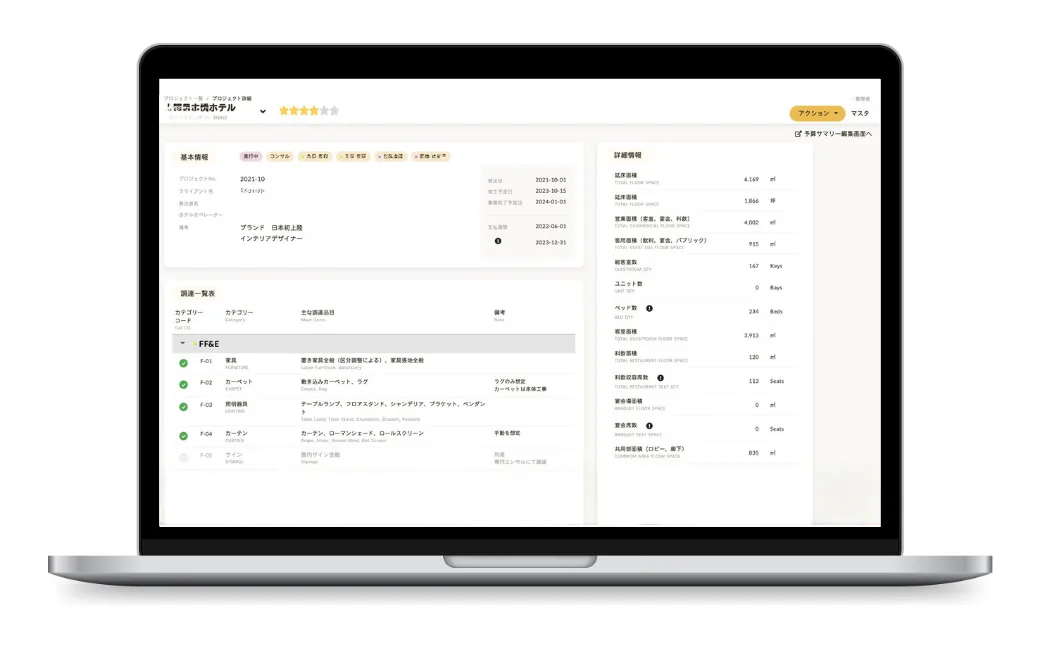The height and width of the screenshot is (650, 1040).
Task: Click the 4,002 commercial floor space value
Action: (x=751, y=223)
